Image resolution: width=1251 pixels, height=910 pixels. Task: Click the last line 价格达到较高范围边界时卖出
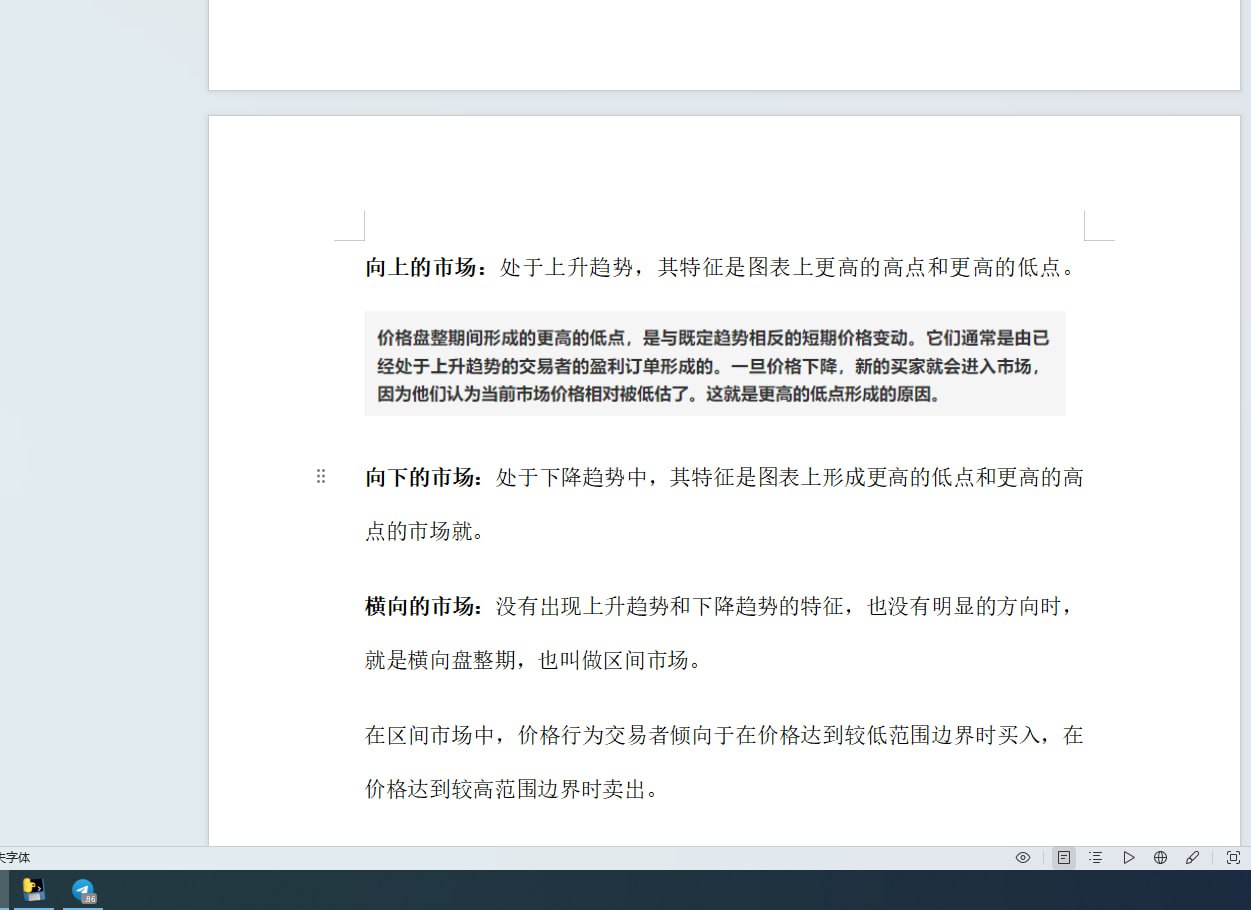(x=510, y=790)
